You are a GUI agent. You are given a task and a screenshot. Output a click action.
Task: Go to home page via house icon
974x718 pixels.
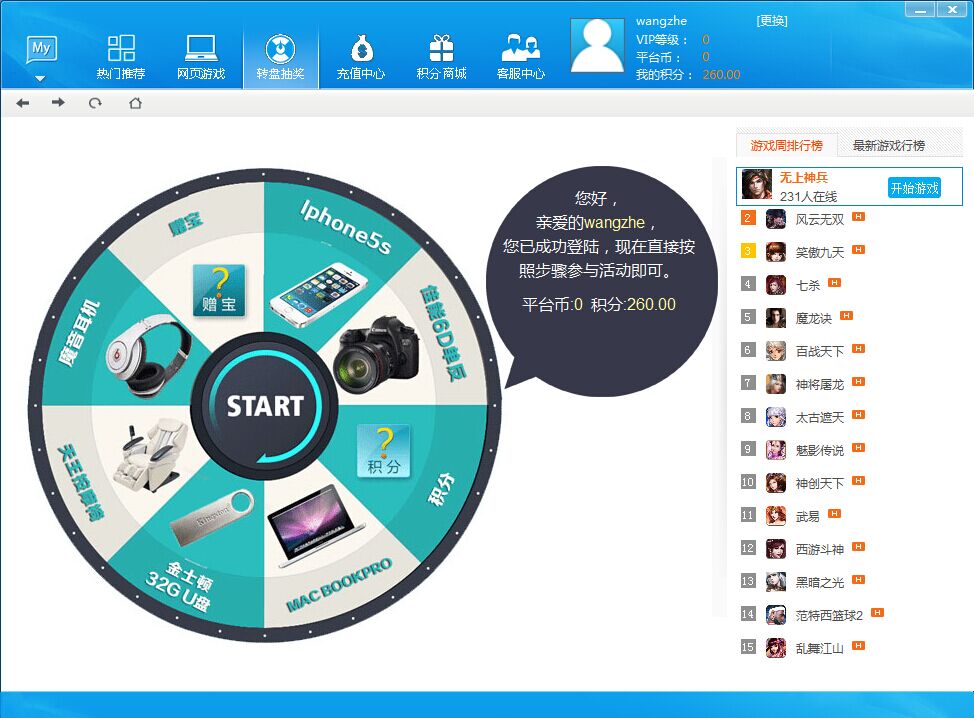click(135, 103)
